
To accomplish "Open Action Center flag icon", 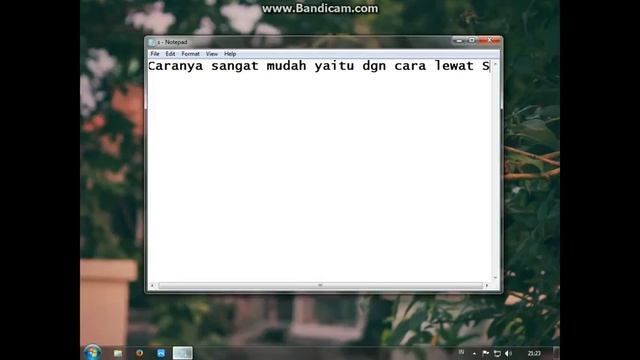I will point(485,353).
